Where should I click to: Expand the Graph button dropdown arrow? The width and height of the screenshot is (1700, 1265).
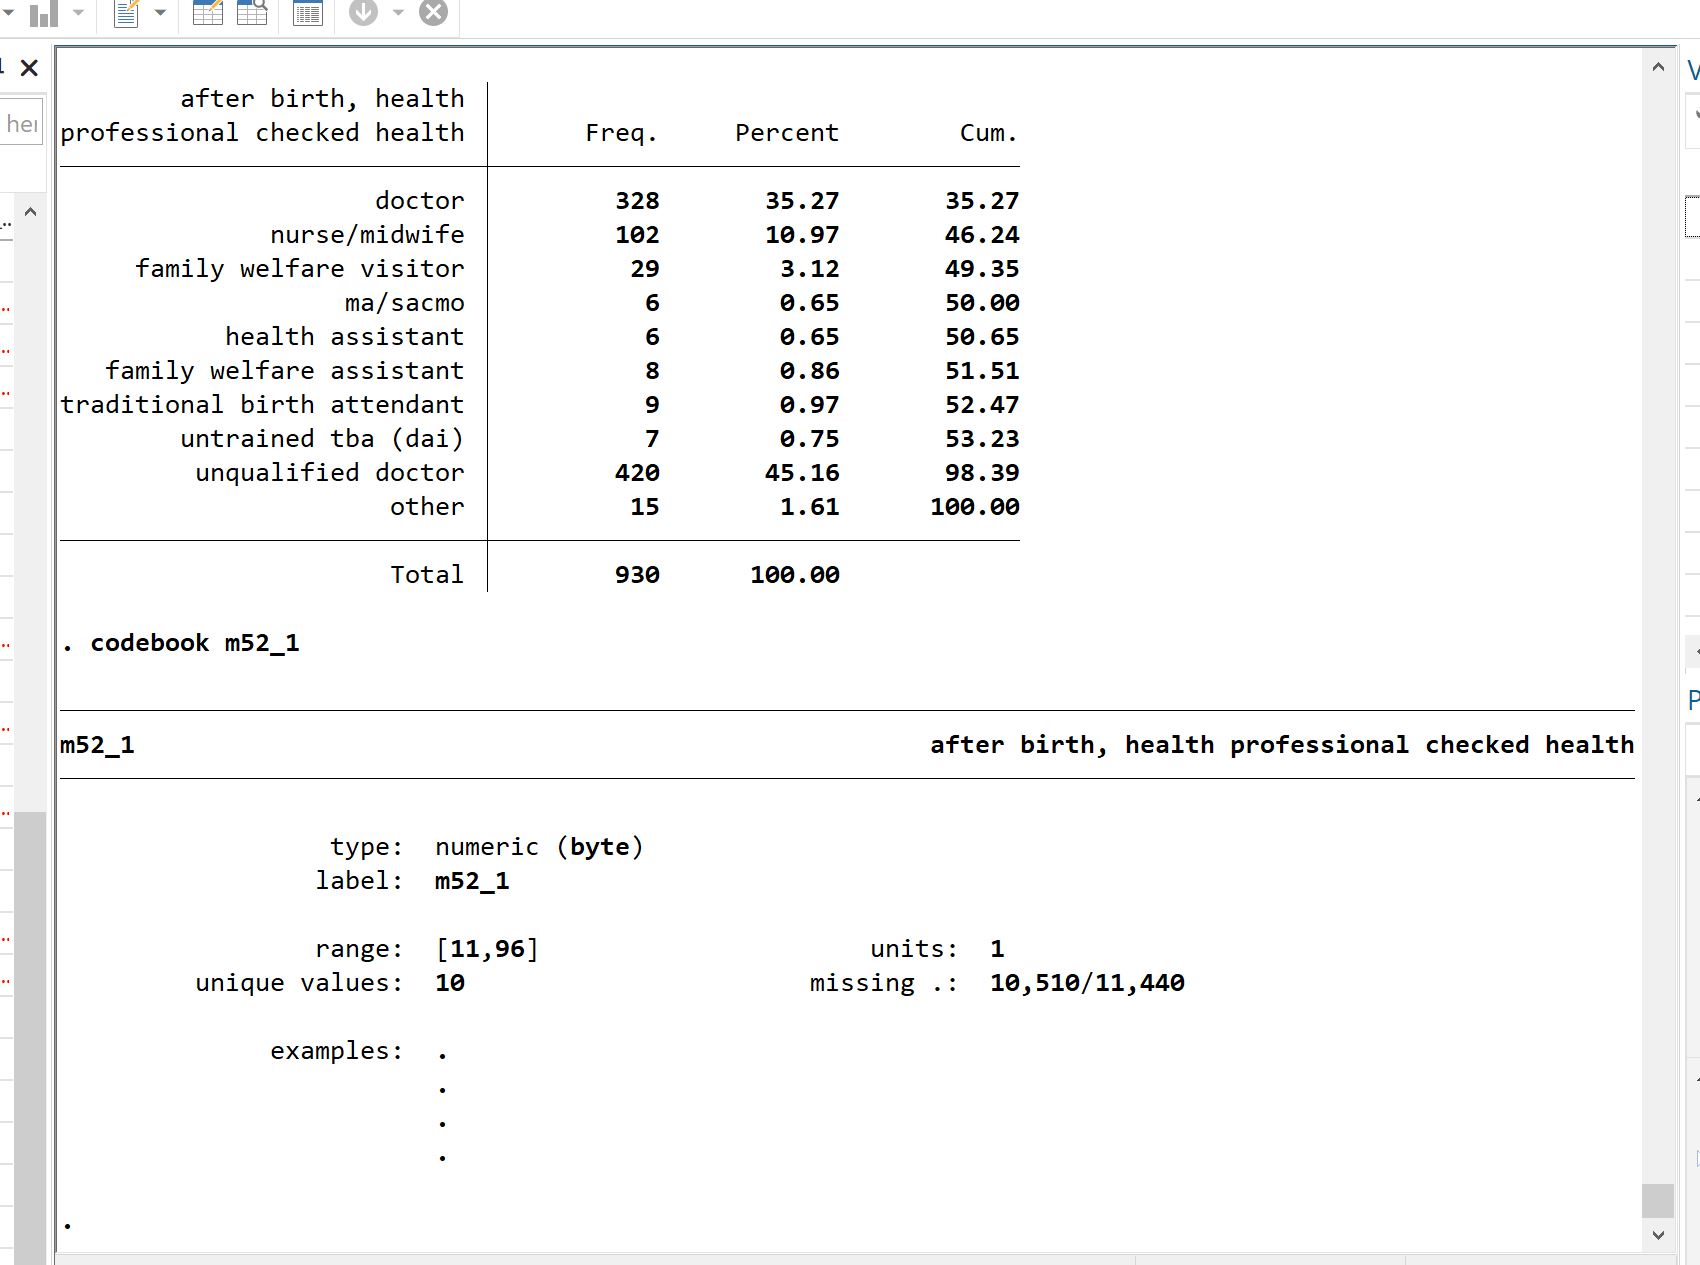(x=78, y=13)
